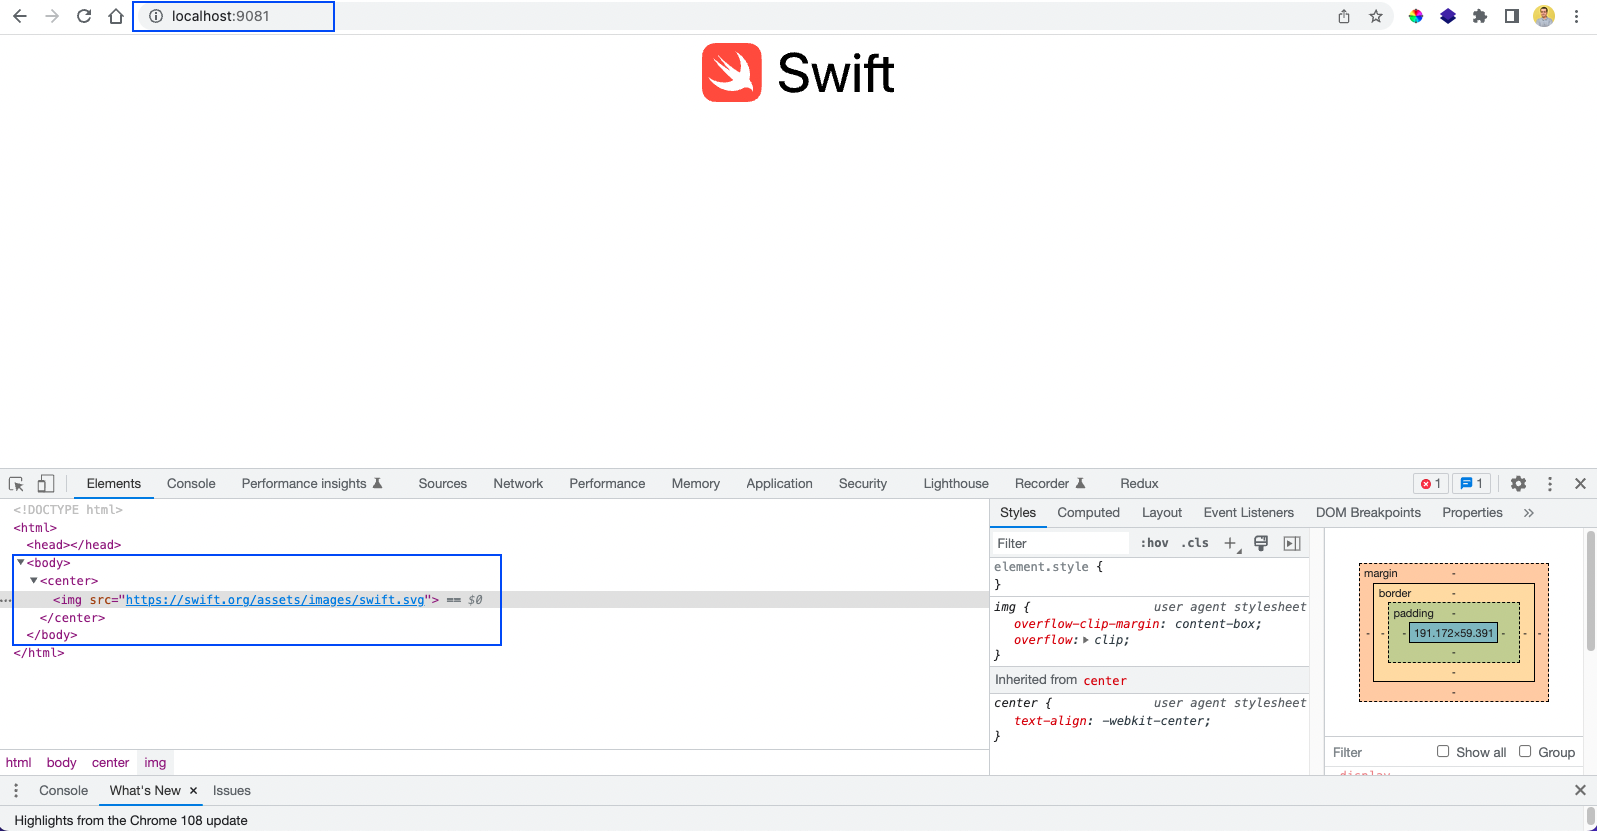This screenshot has height=831, width=1597.
Task: Open the Extensions puzzle icon
Action: point(1480,16)
